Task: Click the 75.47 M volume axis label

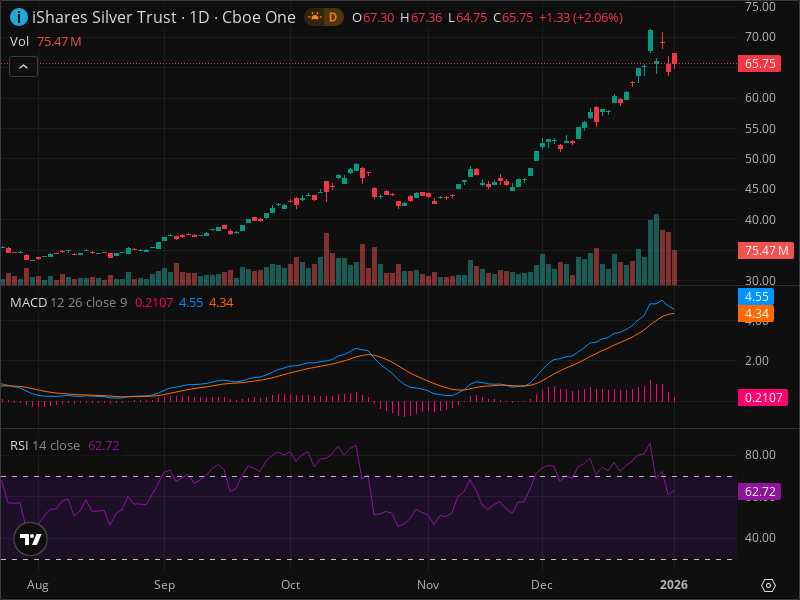Action: click(x=766, y=251)
